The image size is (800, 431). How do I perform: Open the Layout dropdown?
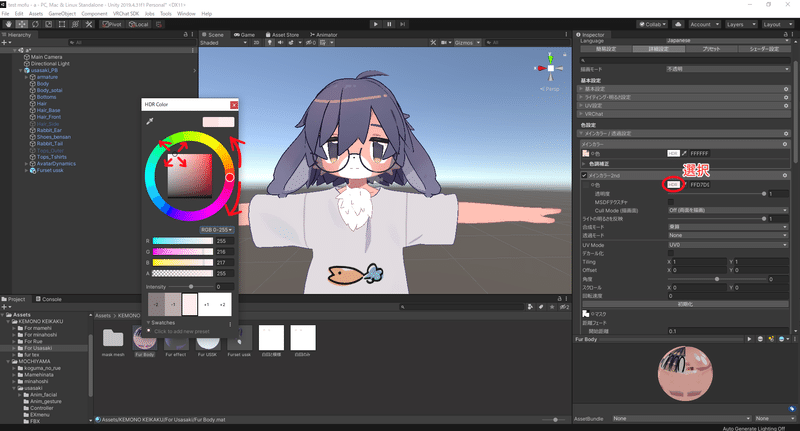click(777, 24)
